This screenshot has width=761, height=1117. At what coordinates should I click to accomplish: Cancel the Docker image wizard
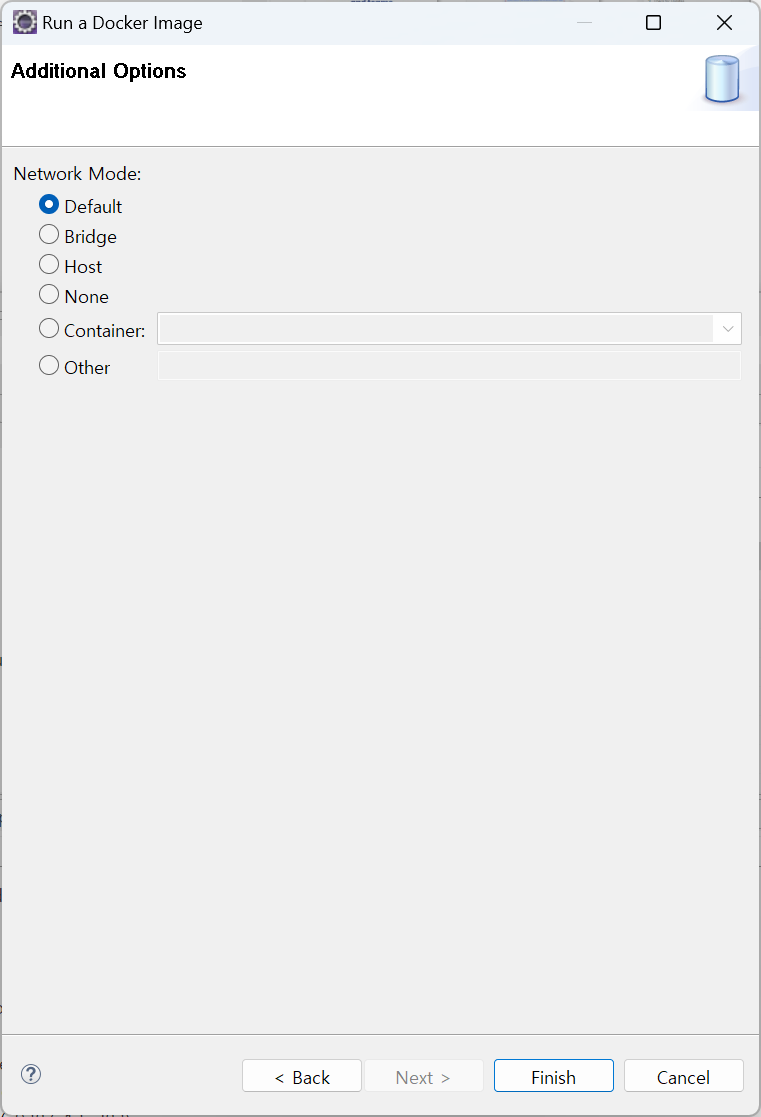[683, 1077]
